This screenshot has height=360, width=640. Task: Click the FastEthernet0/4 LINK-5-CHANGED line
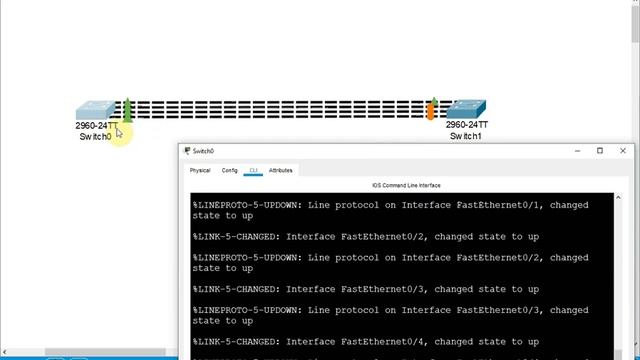366,342
